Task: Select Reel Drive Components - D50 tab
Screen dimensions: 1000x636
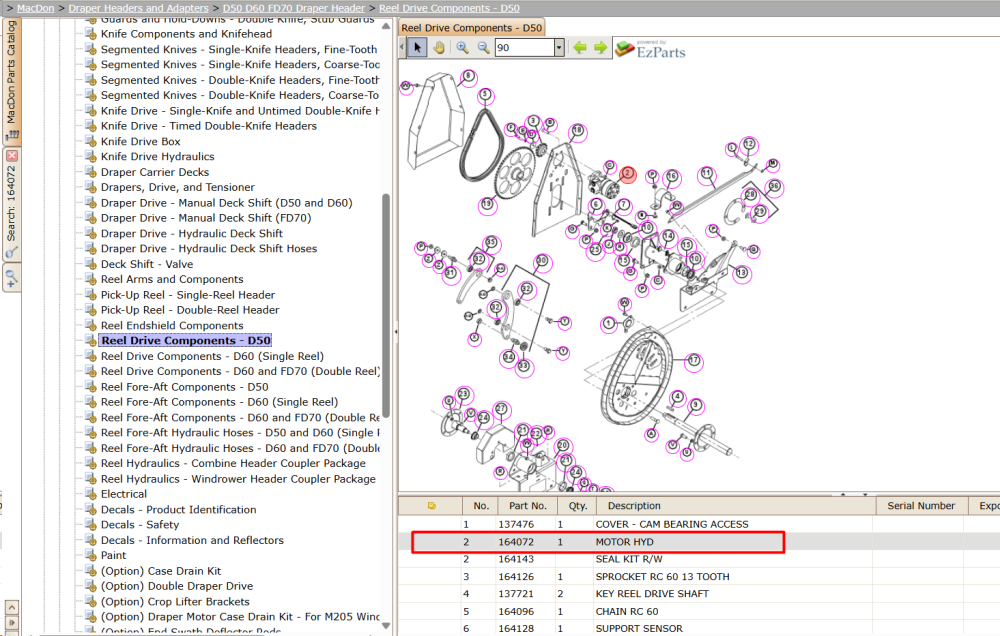Action: click(471, 28)
